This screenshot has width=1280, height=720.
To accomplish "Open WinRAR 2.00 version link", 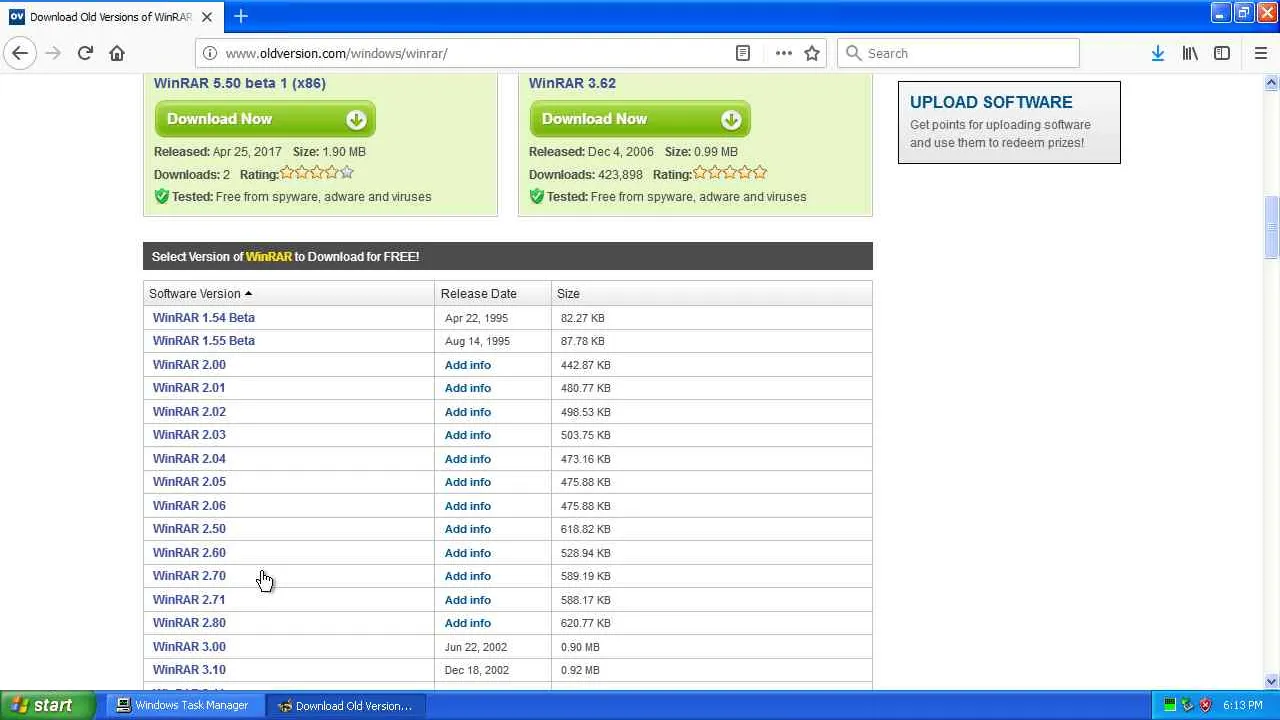I will coord(189,365).
